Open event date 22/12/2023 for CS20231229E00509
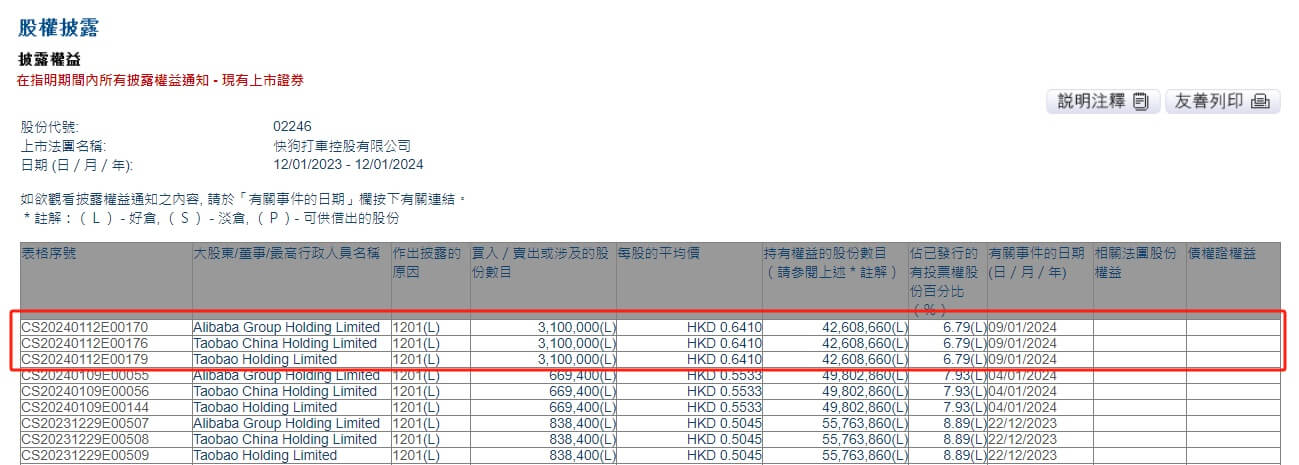 point(1023,455)
